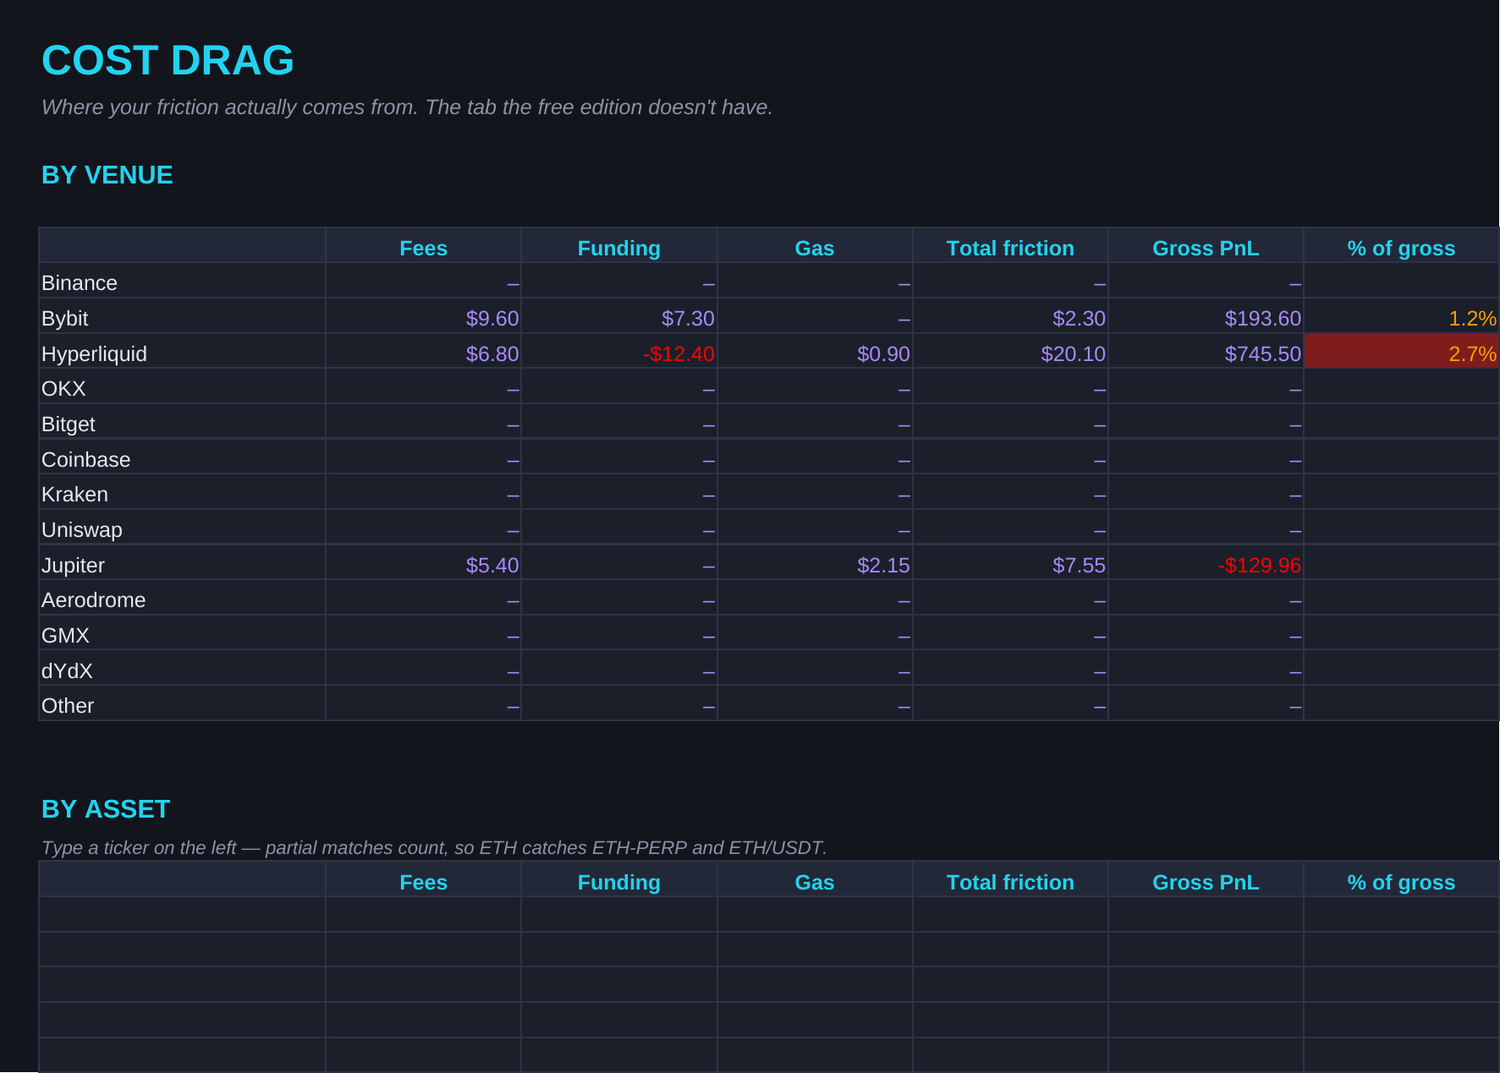Screen dimensions: 1500x1073
Task: Click the Gas header in BY VENUE table
Action: [815, 248]
